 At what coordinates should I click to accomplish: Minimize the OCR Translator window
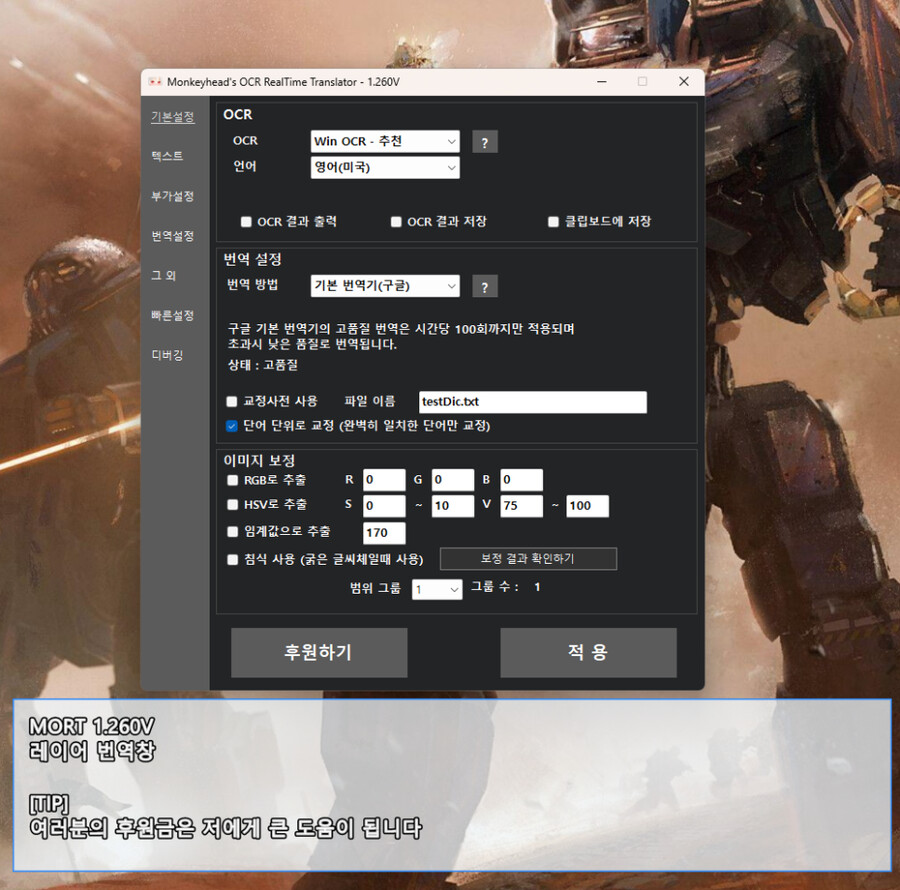click(x=602, y=82)
